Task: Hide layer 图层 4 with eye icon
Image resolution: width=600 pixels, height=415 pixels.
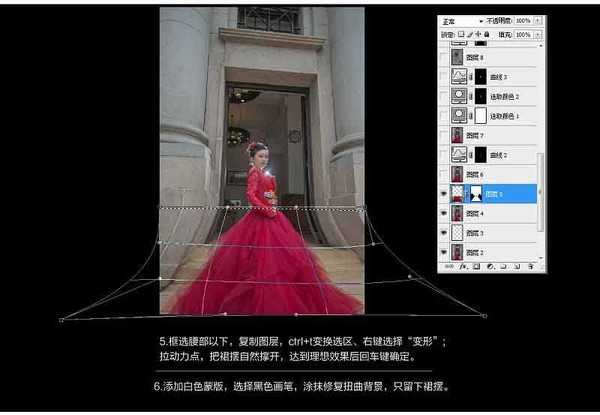Action: click(x=445, y=213)
